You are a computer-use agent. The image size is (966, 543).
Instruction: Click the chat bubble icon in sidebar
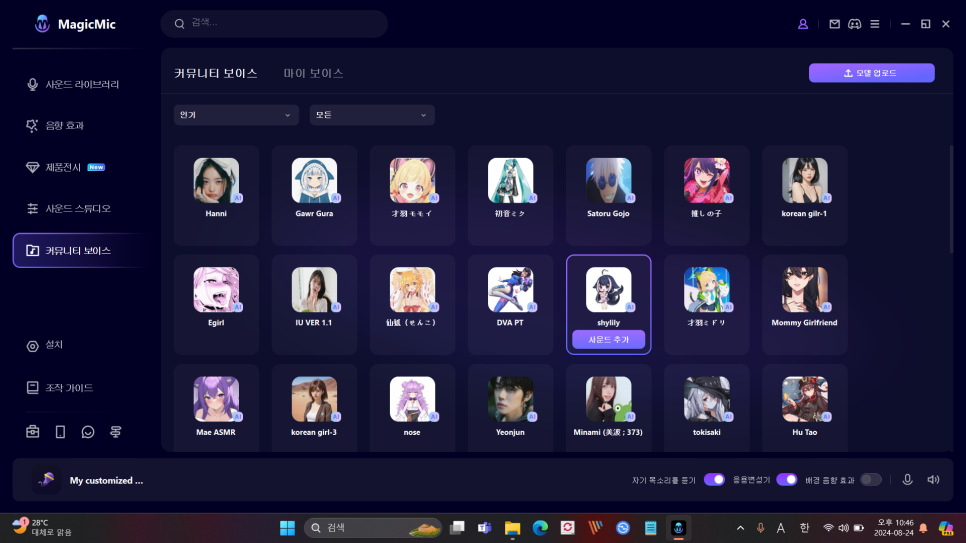(88, 431)
